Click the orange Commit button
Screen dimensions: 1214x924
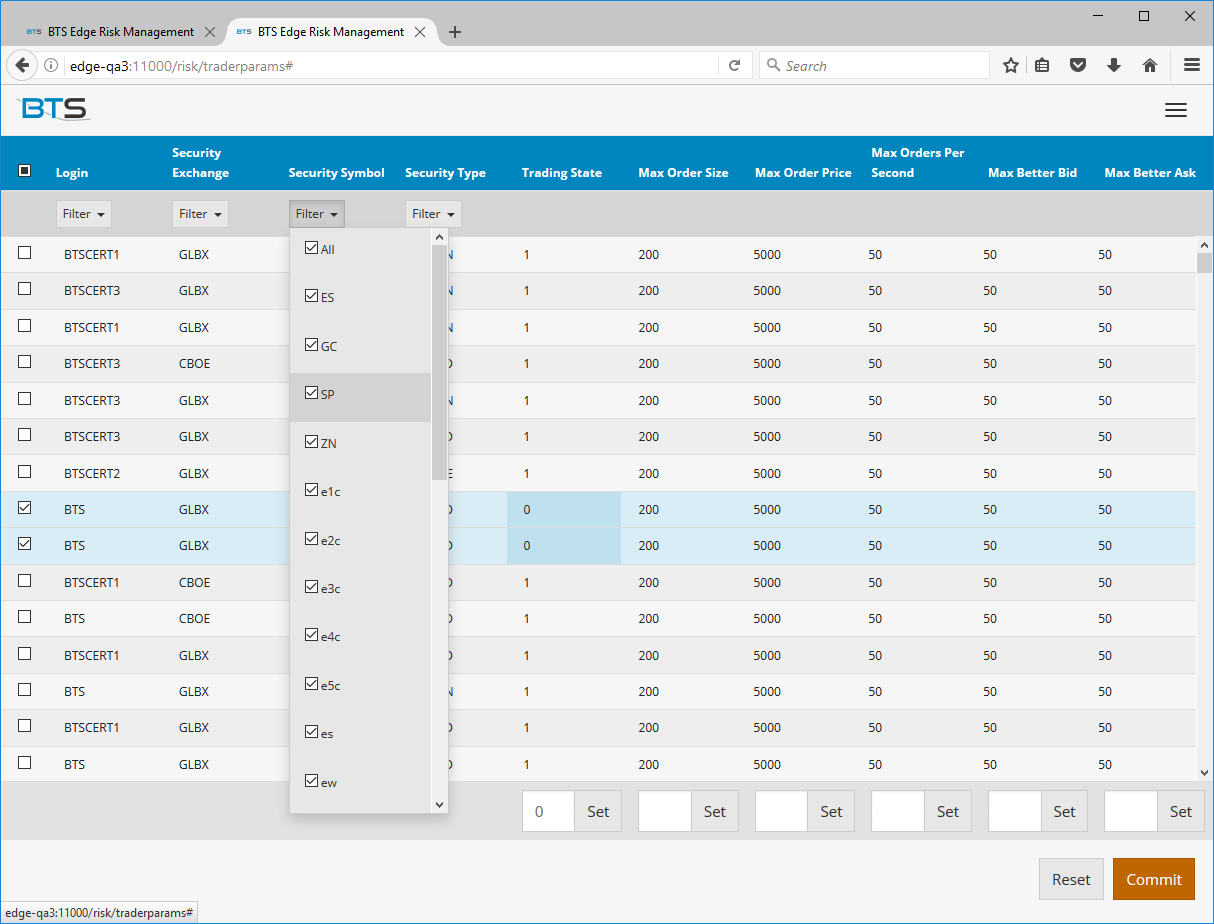point(1154,879)
